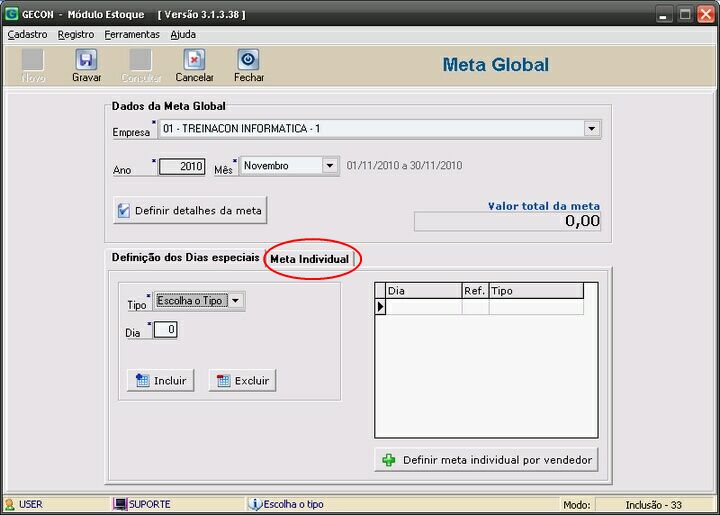This screenshot has width=720, height=515.
Task: Click the GECON app icon in title bar
Action: pyautogui.click(x=11, y=14)
